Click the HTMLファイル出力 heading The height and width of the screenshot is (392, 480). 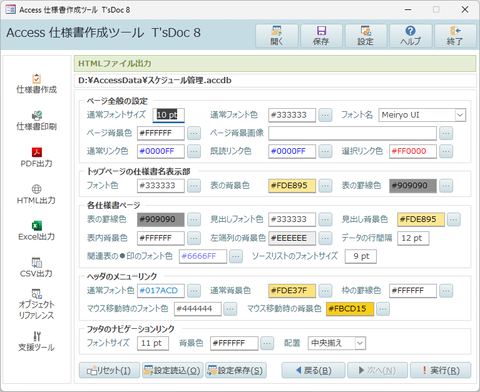(115, 63)
